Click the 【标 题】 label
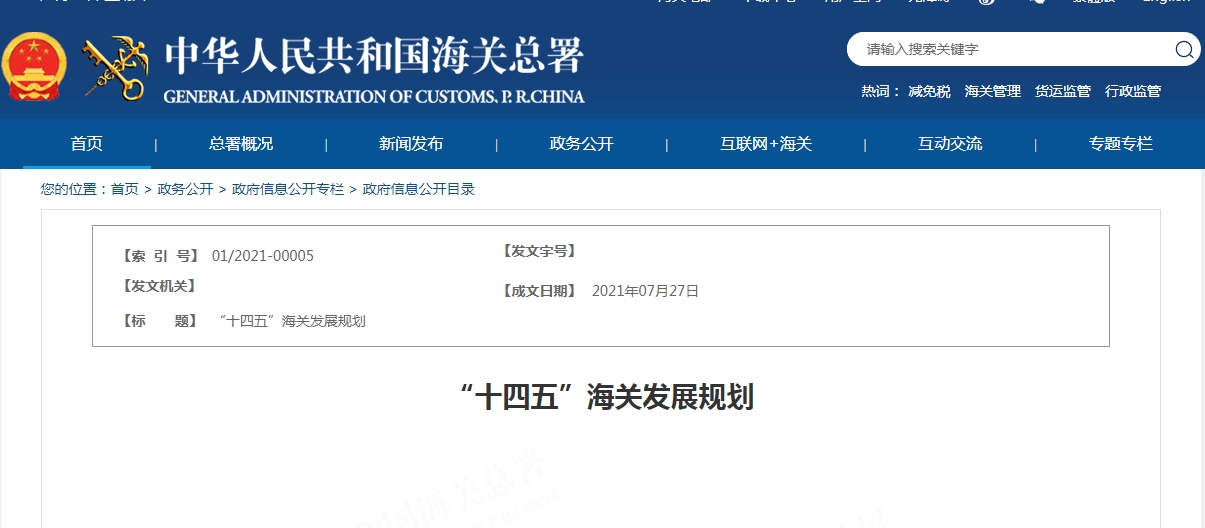This screenshot has width=1205, height=528. tap(160, 321)
